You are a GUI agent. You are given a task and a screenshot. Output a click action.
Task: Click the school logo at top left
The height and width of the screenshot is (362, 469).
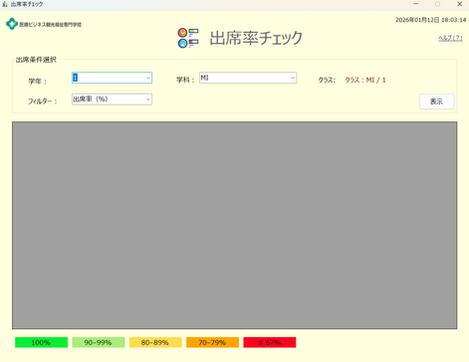pos(44,24)
